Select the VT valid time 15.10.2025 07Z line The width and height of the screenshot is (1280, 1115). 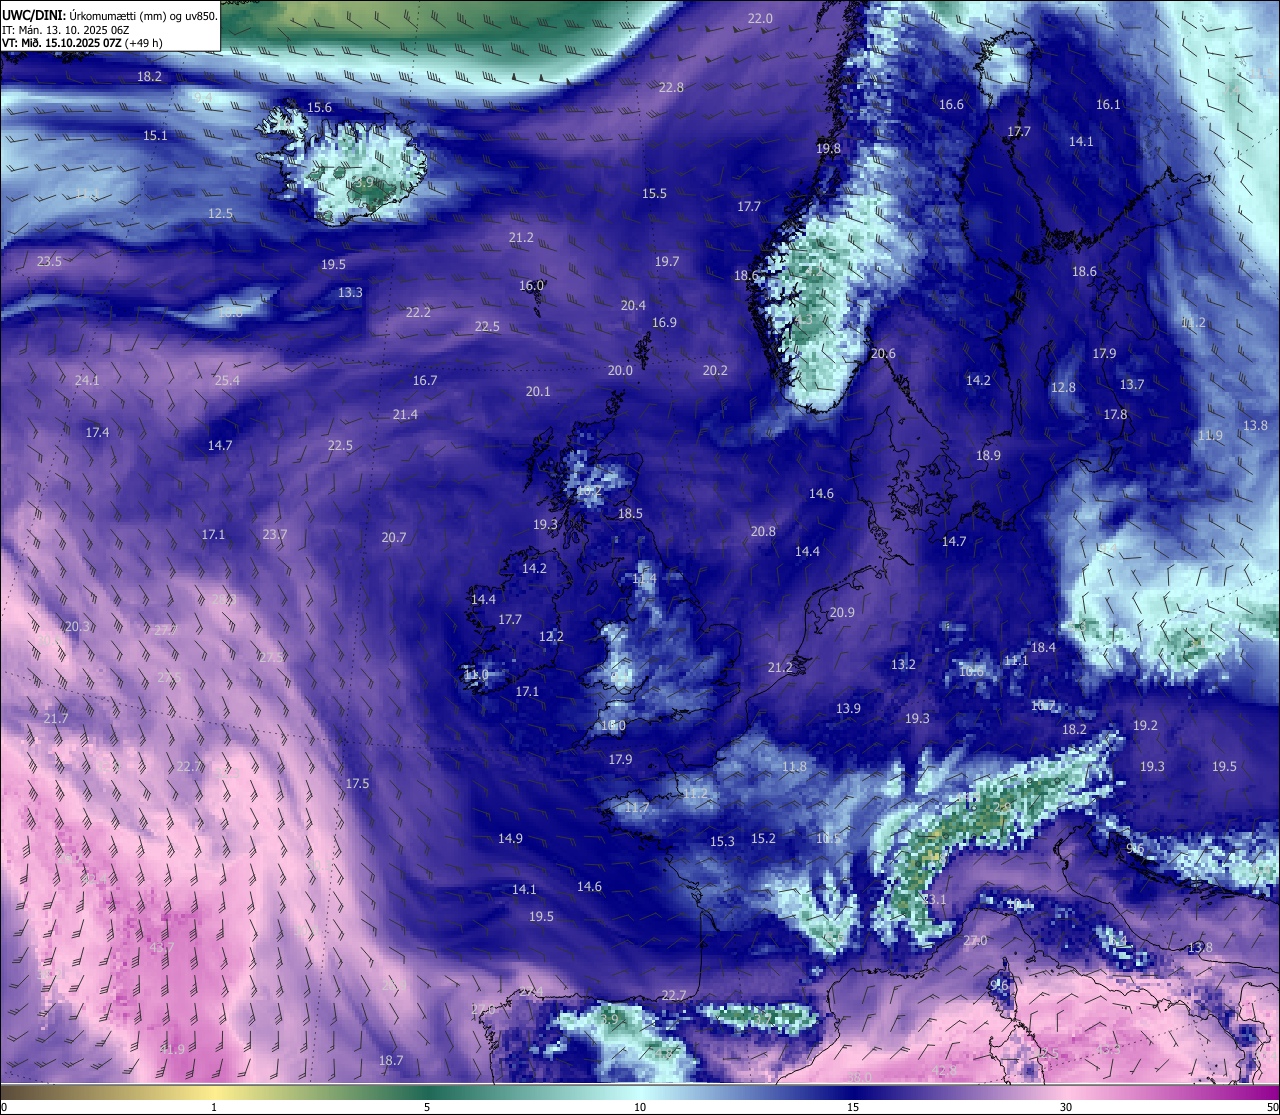click(83, 43)
